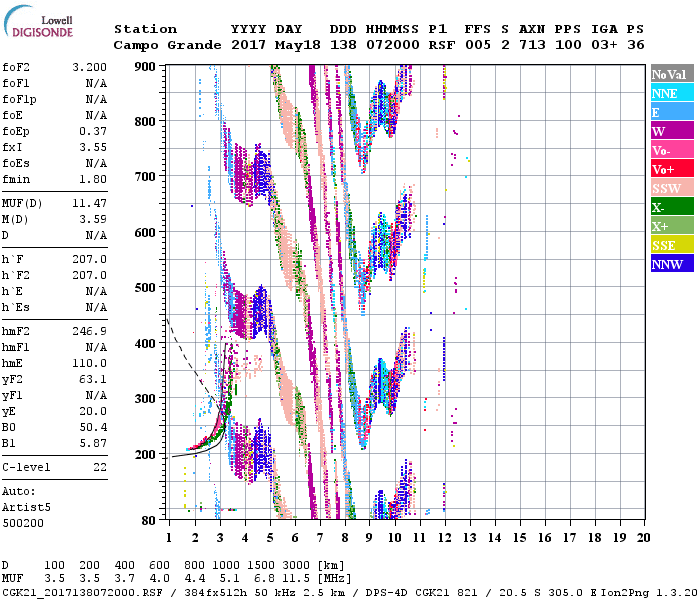700x600 pixels.
Task: Click the fxI value 3.55
Action: [93, 148]
